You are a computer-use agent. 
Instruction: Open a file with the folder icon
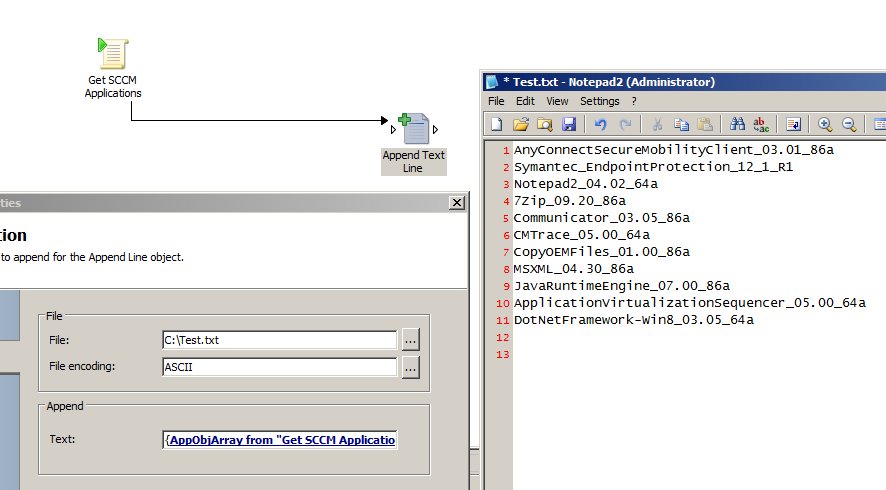tap(521, 124)
